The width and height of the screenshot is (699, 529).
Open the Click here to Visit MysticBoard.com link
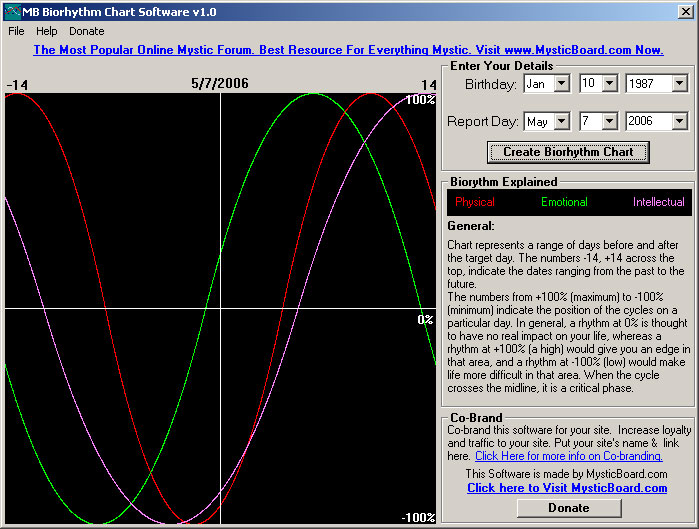(567, 488)
